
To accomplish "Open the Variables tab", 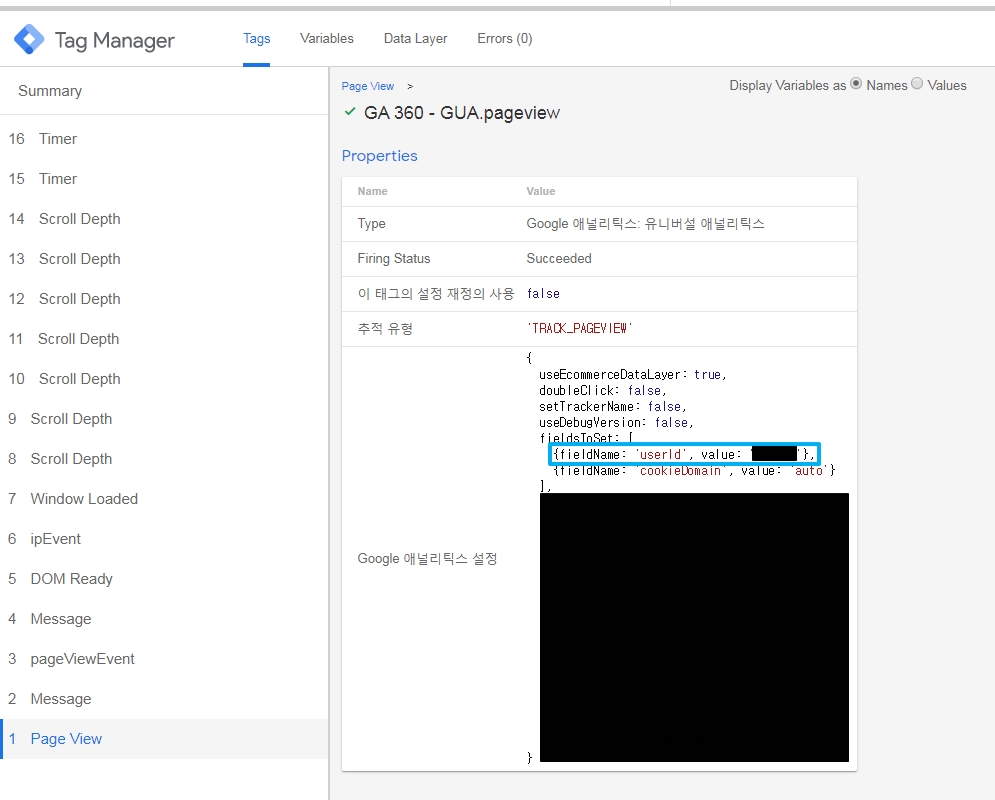I will [x=327, y=39].
